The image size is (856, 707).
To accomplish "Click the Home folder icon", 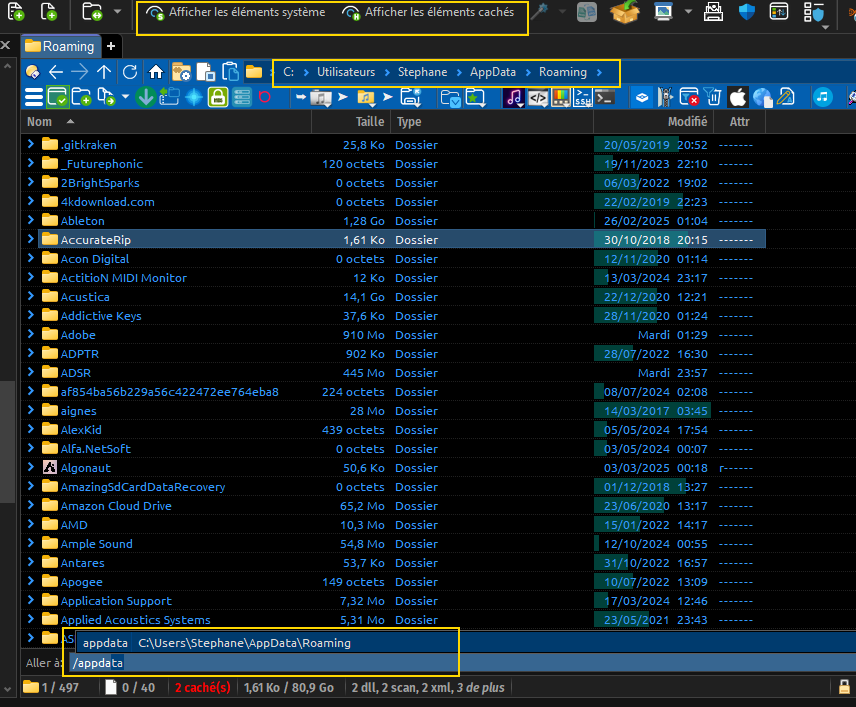I will [x=156, y=72].
